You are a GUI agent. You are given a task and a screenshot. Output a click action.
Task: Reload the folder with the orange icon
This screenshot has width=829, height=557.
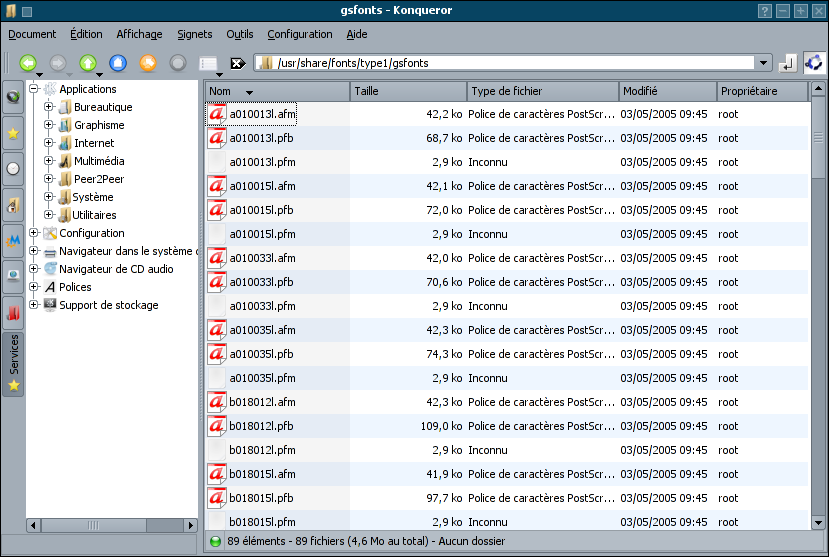coord(147,63)
